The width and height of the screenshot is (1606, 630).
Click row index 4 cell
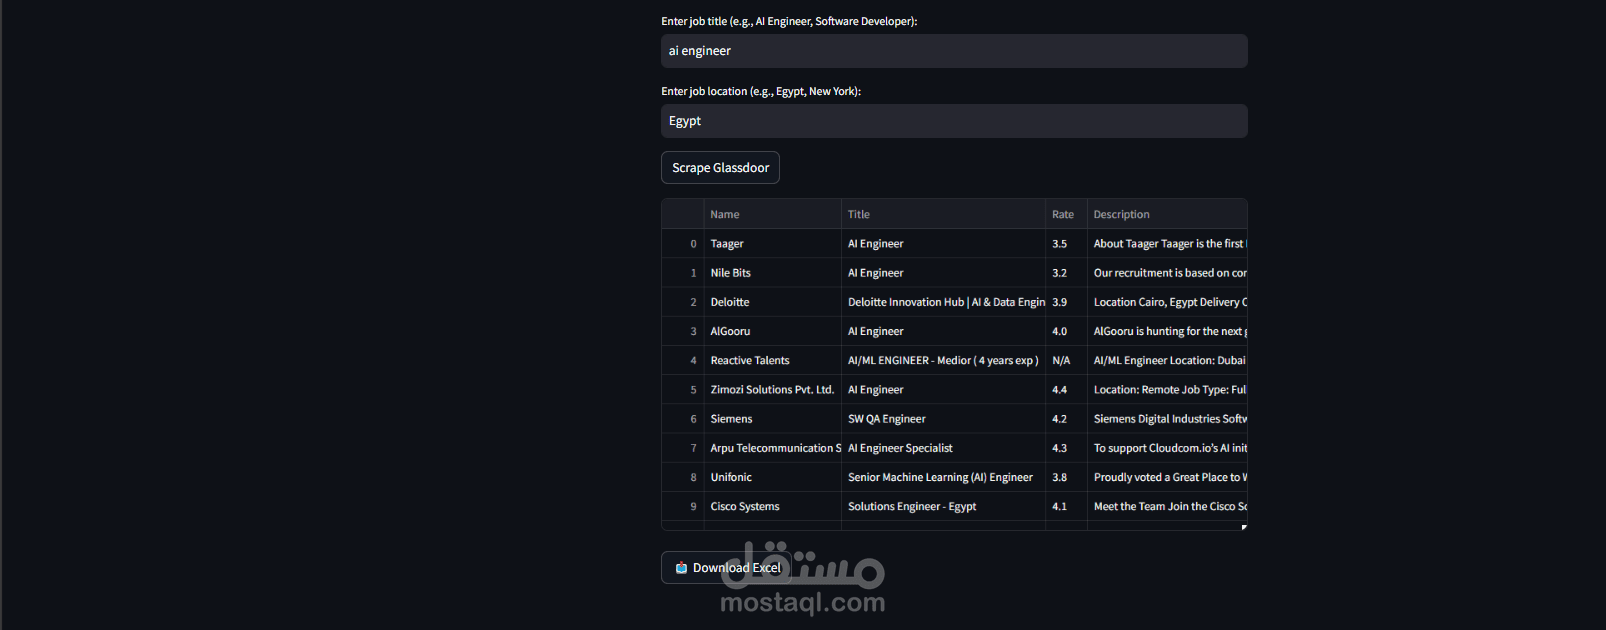pyautogui.click(x=683, y=360)
